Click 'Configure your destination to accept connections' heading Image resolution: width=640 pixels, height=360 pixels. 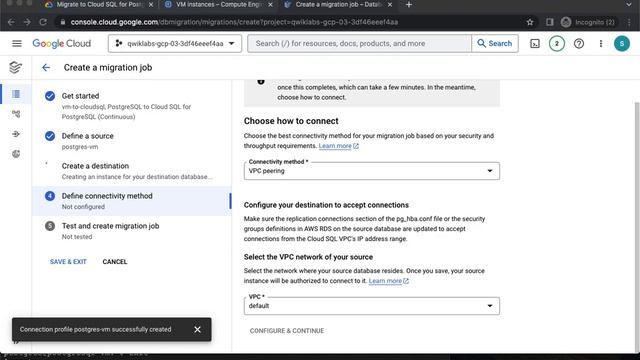pos(326,205)
